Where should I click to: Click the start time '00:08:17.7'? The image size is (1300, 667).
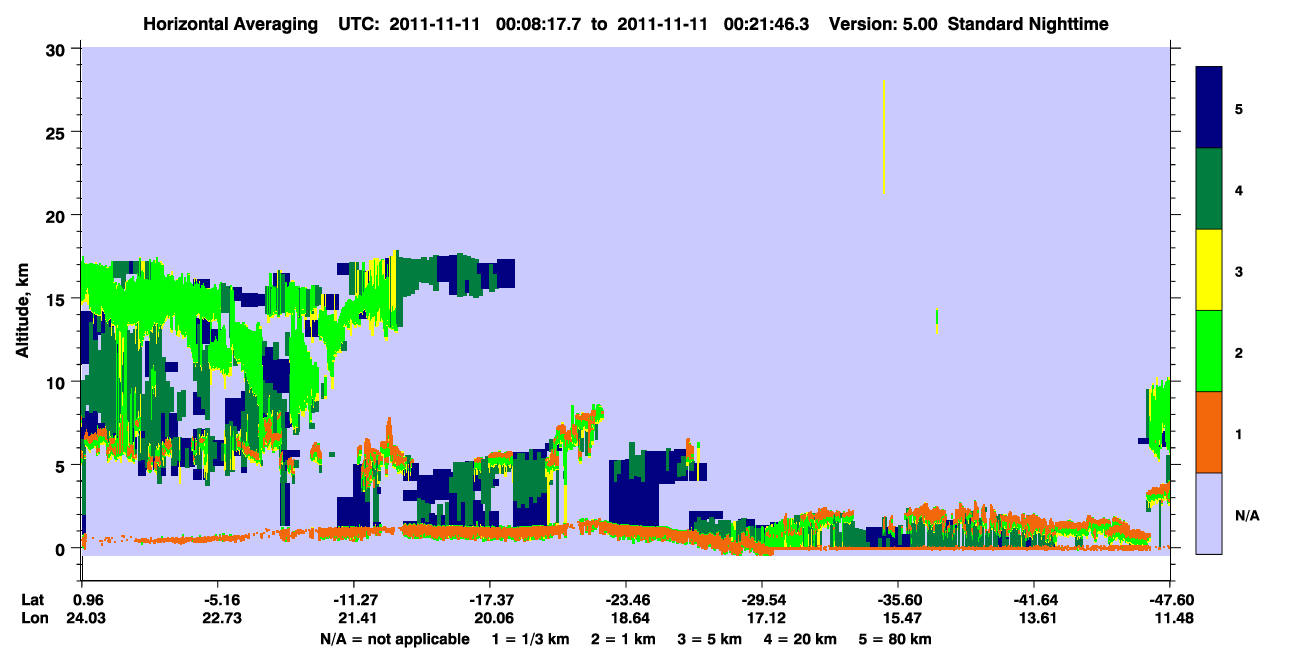point(536,23)
